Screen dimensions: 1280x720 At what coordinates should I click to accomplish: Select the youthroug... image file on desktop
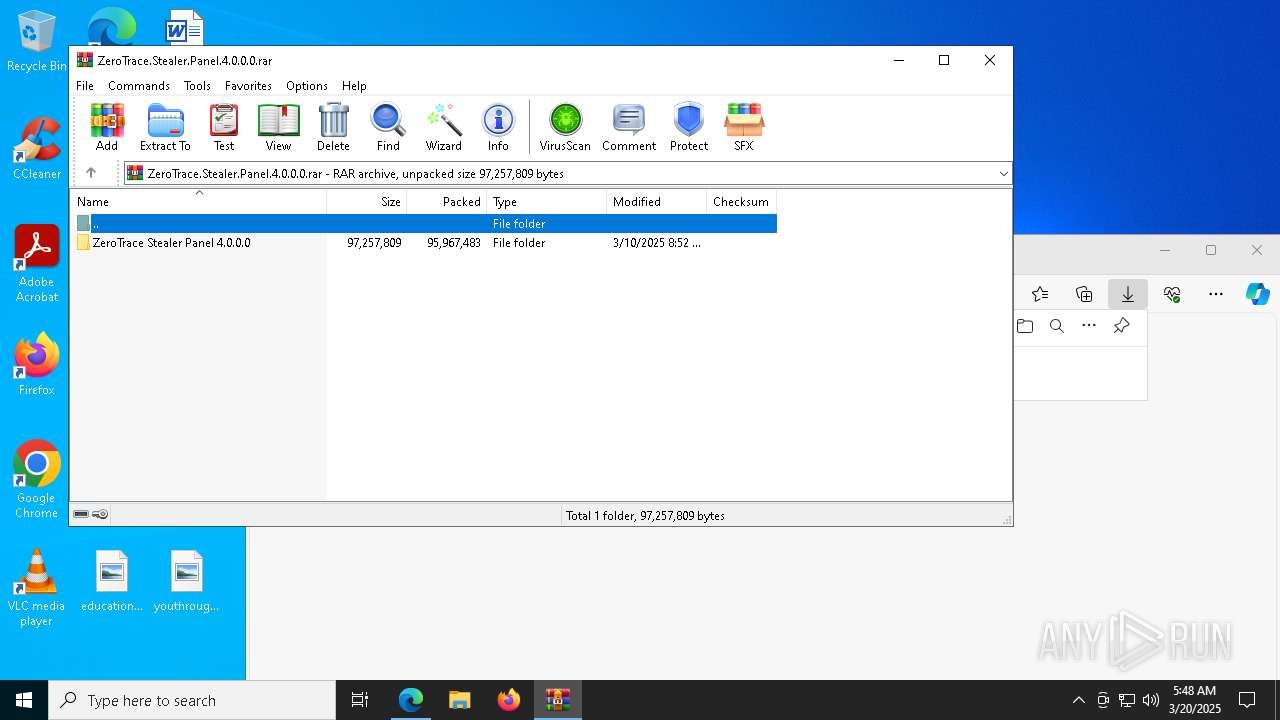[x=187, y=581]
